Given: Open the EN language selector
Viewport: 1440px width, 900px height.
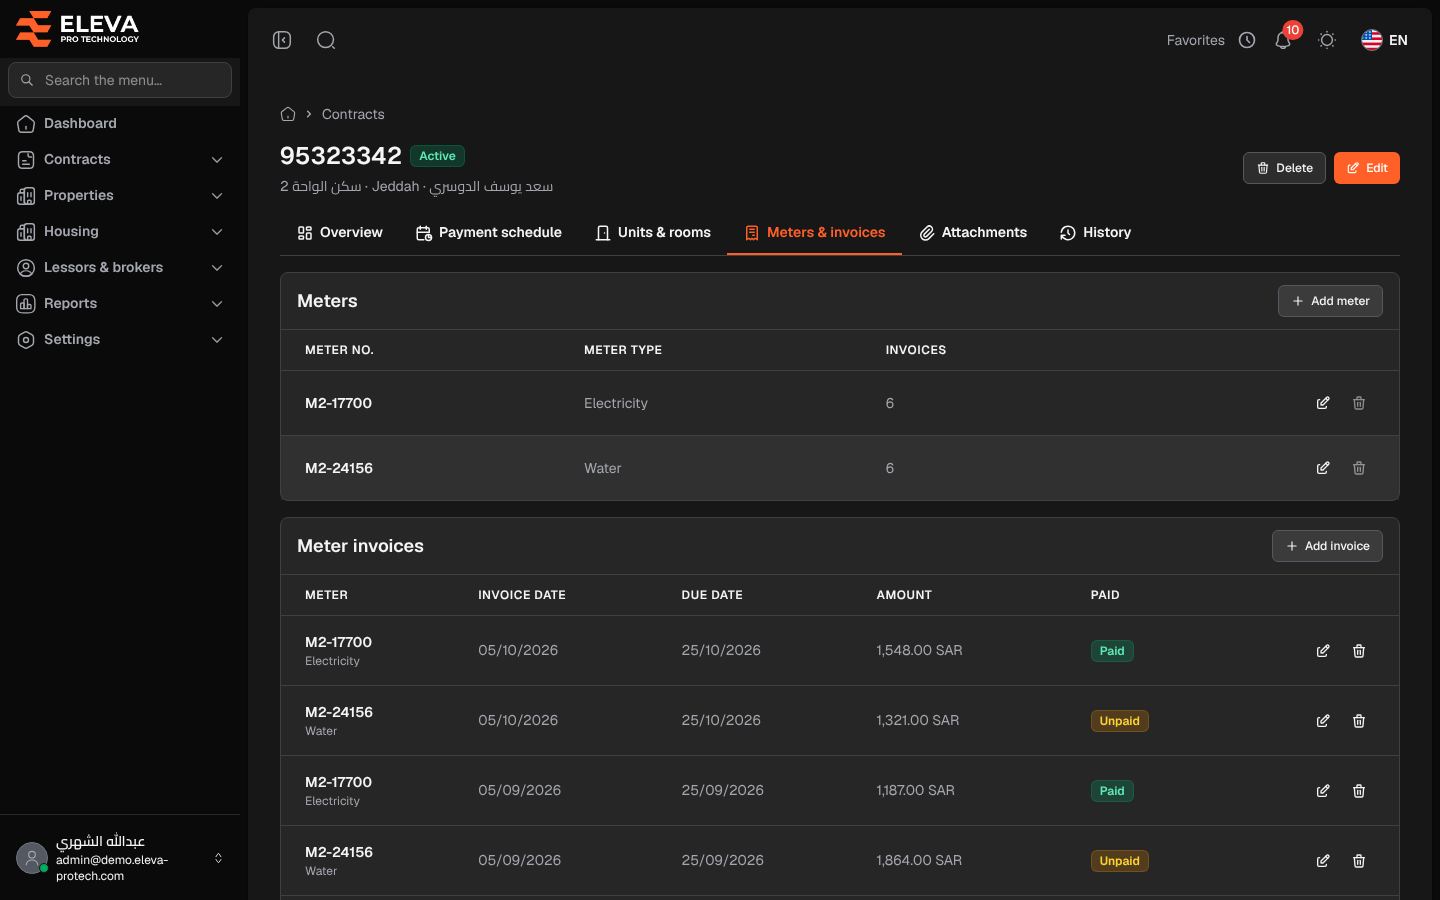Looking at the screenshot, I should pyautogui.click(x=1384, y=40).
